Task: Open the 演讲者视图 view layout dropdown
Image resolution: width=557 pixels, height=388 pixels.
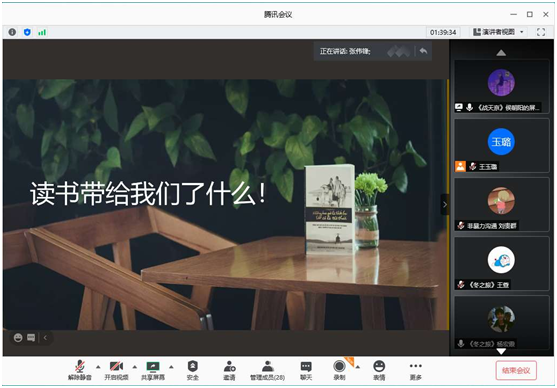Action: click(498, 32)
